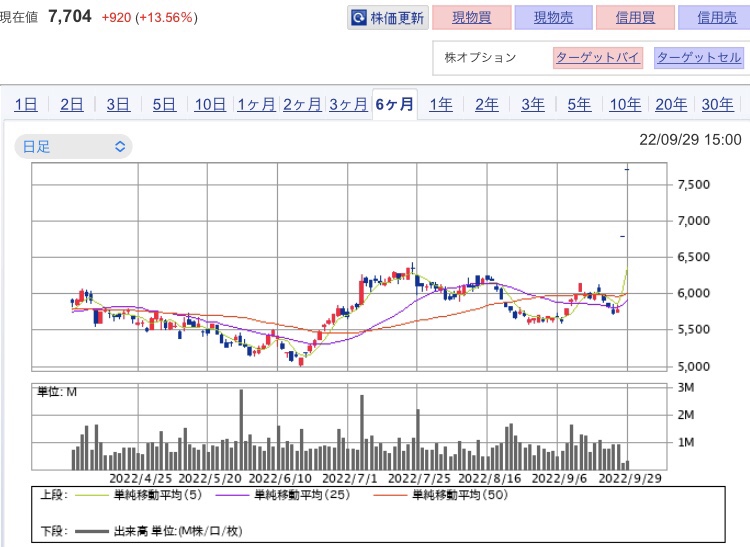
Task: Click the 株価更新 refresh icon
Action: point(359,18)
